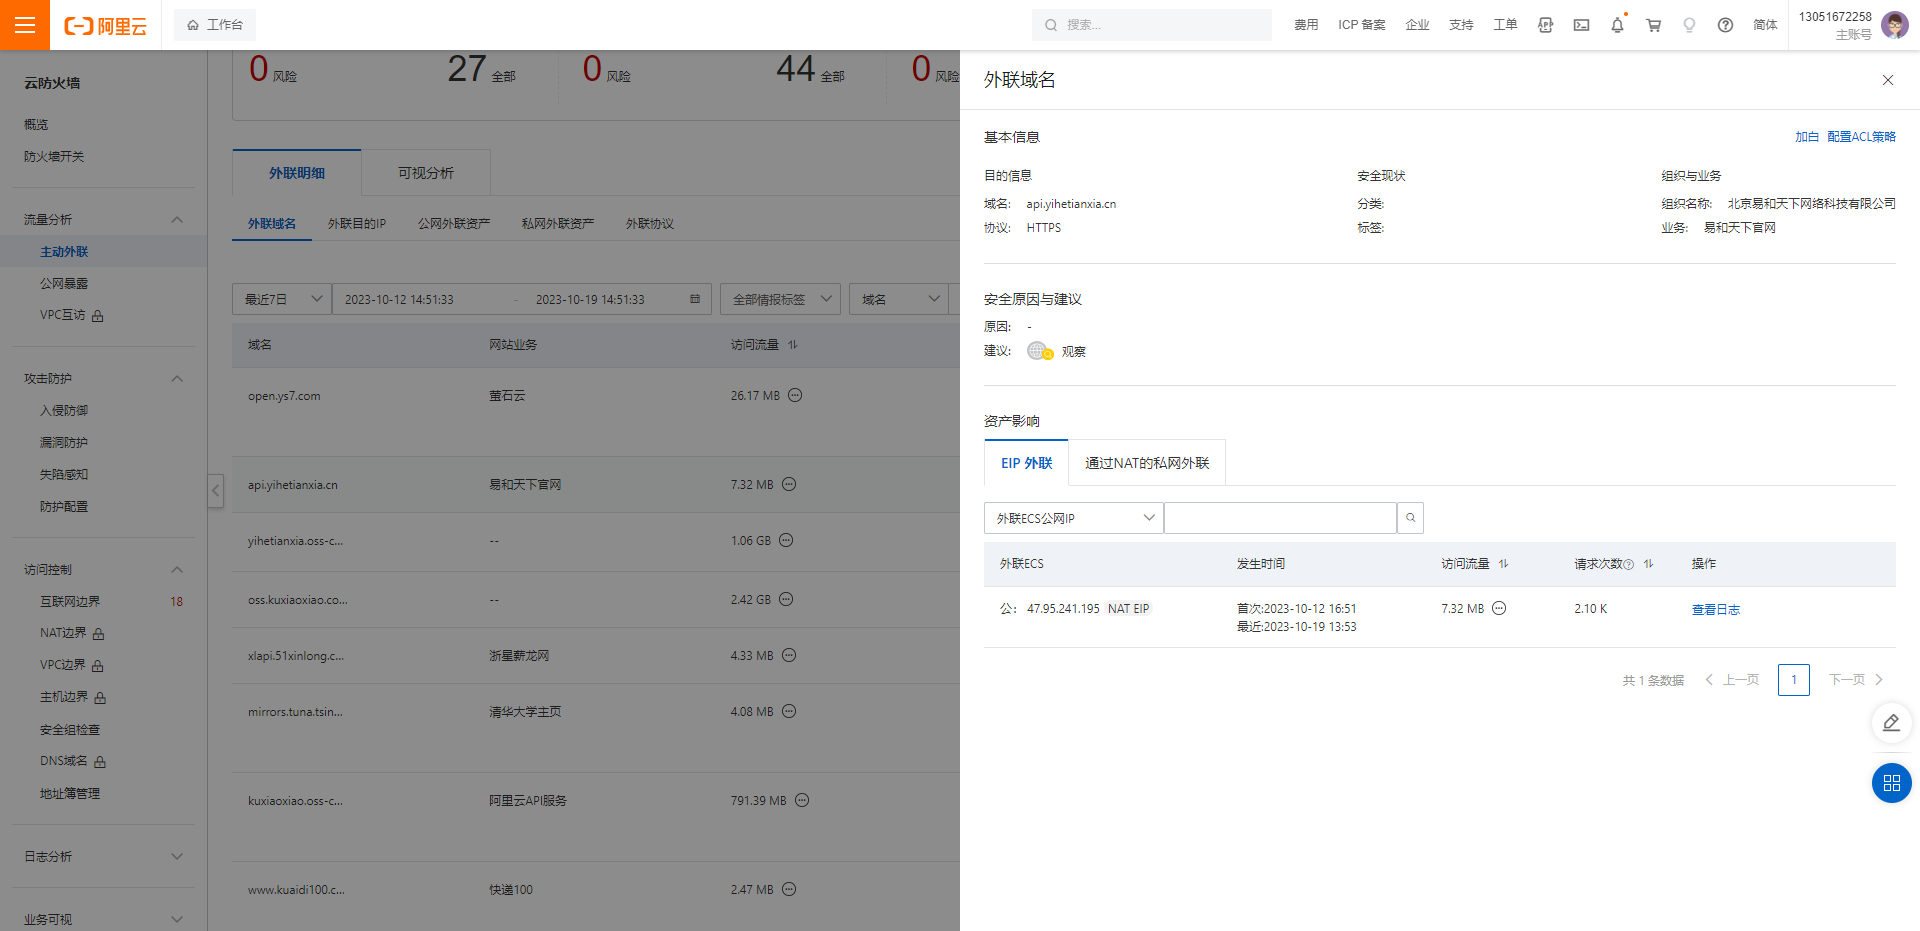
Task: Click the user avatar picture
Action: (1894, 25)
